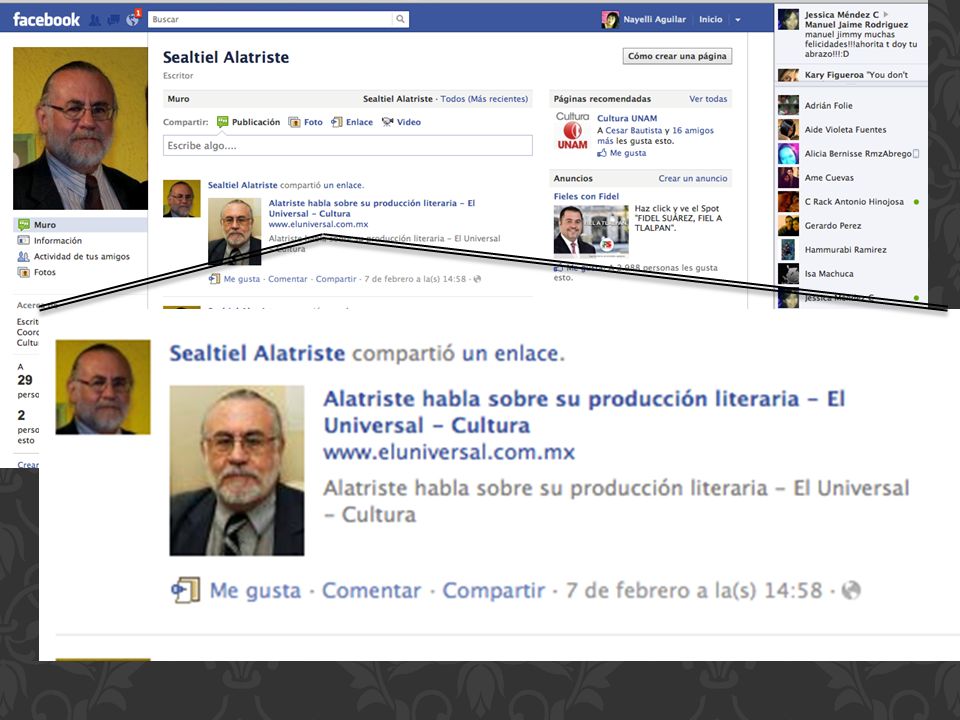This screenshot has width=960, height=720.
Task: Click Compartir under small wall post
Action: pos(336,279)
